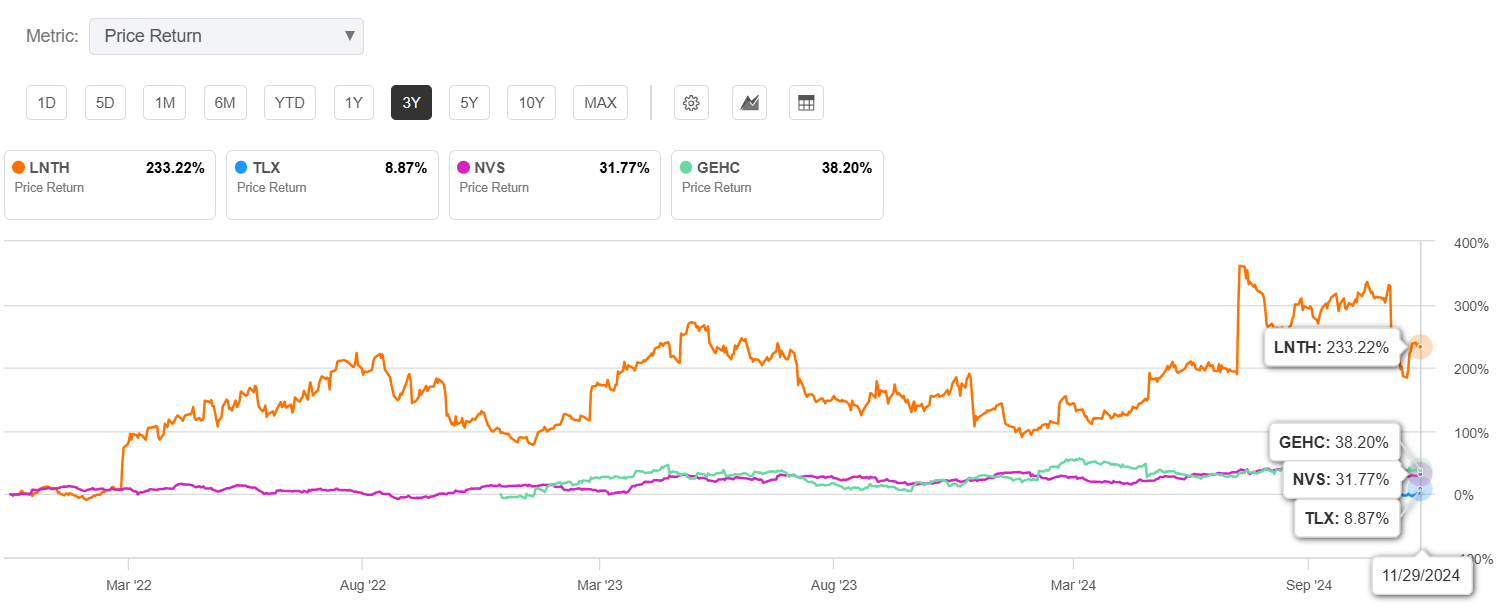1510x616 pixels.
Task: Click the orange LNTH endpoint marker
Action: [1421, 346]
